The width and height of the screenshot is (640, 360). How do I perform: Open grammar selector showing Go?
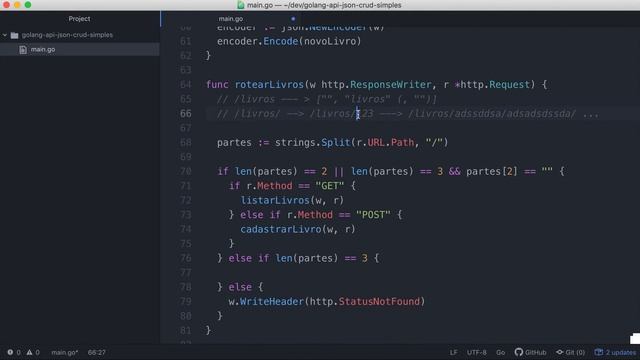coord(500,352)
